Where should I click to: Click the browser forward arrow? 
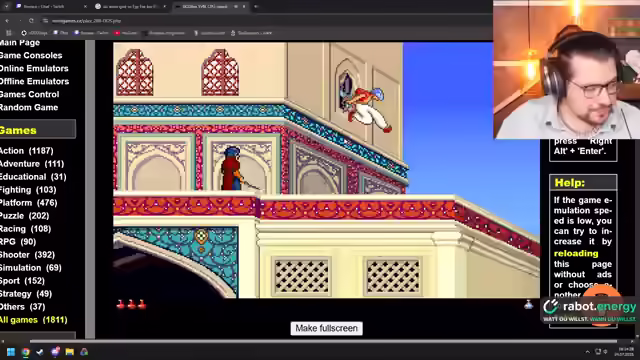tap(20, 20)
